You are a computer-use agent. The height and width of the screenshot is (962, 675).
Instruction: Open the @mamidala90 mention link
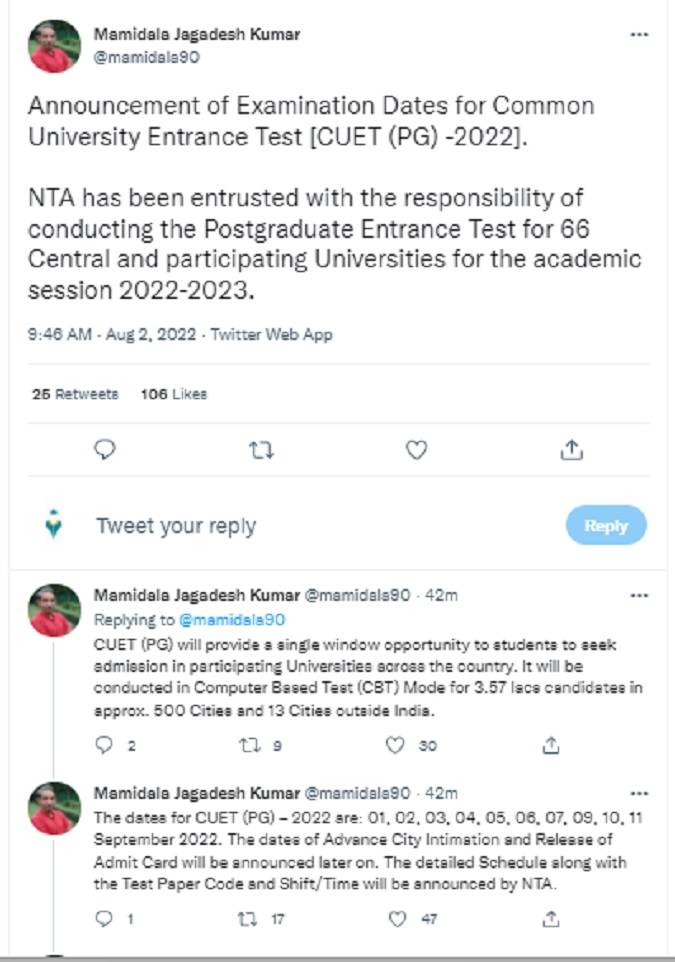click(x=232, y=620)
